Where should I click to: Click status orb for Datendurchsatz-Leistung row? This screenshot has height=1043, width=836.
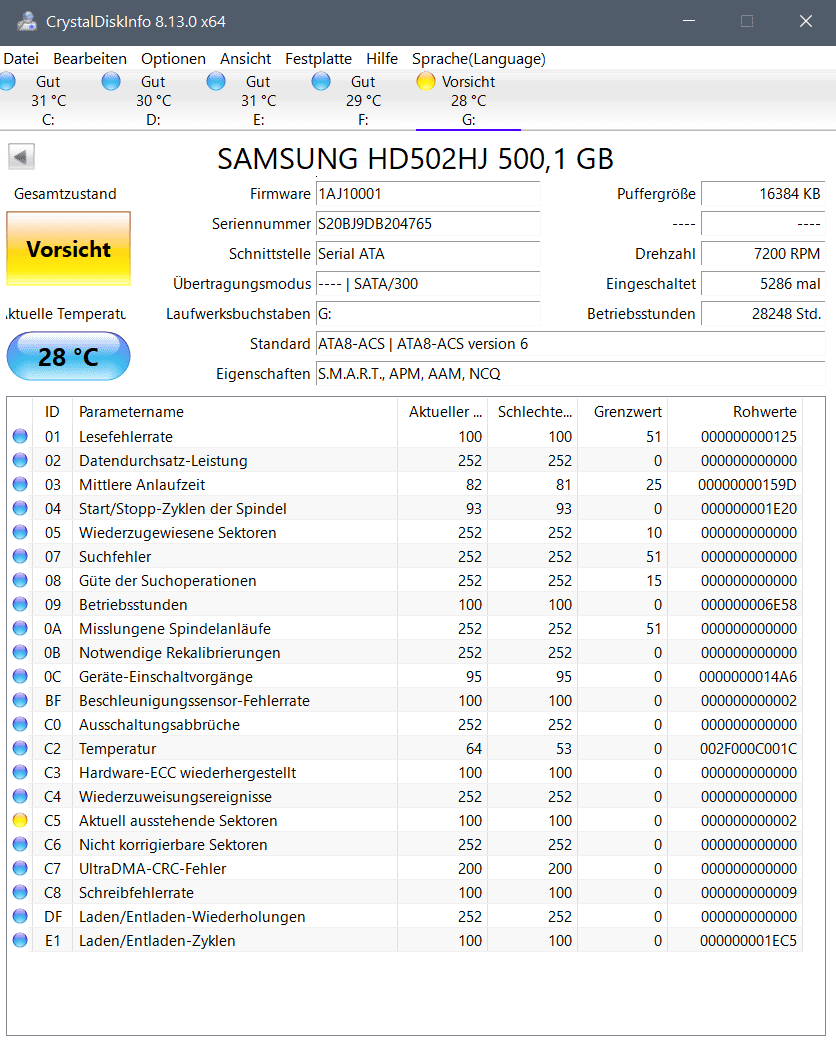(x=20, y=460)
